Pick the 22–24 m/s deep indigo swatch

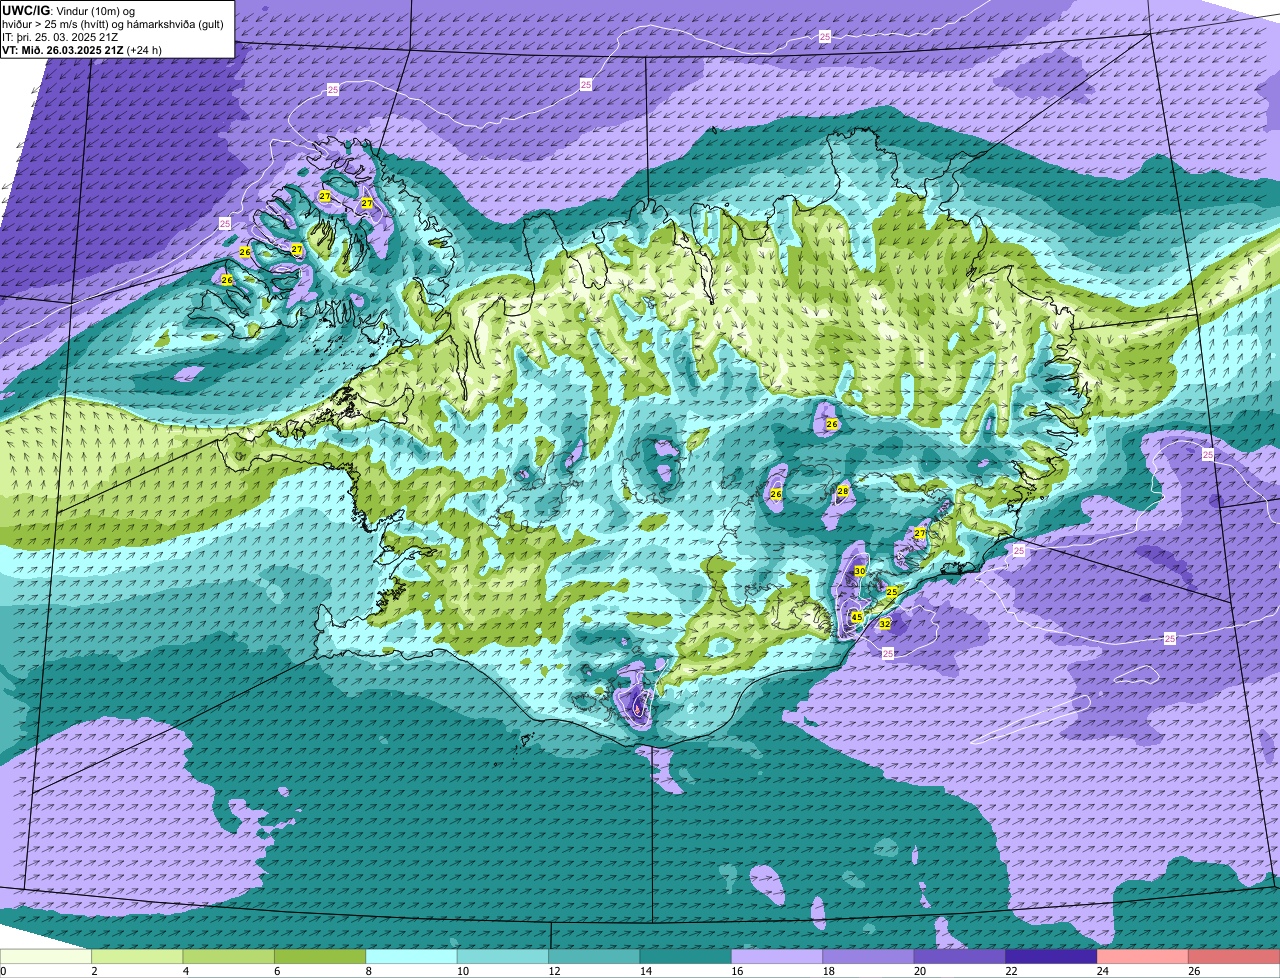pyautogui.click(x=1052, y=956)
